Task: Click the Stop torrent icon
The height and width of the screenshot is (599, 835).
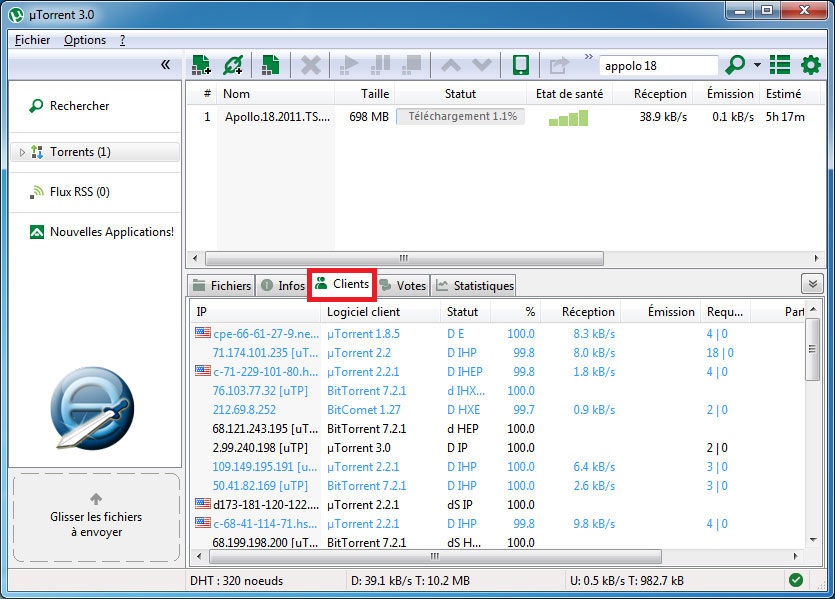Action: [x=412, y=65]
